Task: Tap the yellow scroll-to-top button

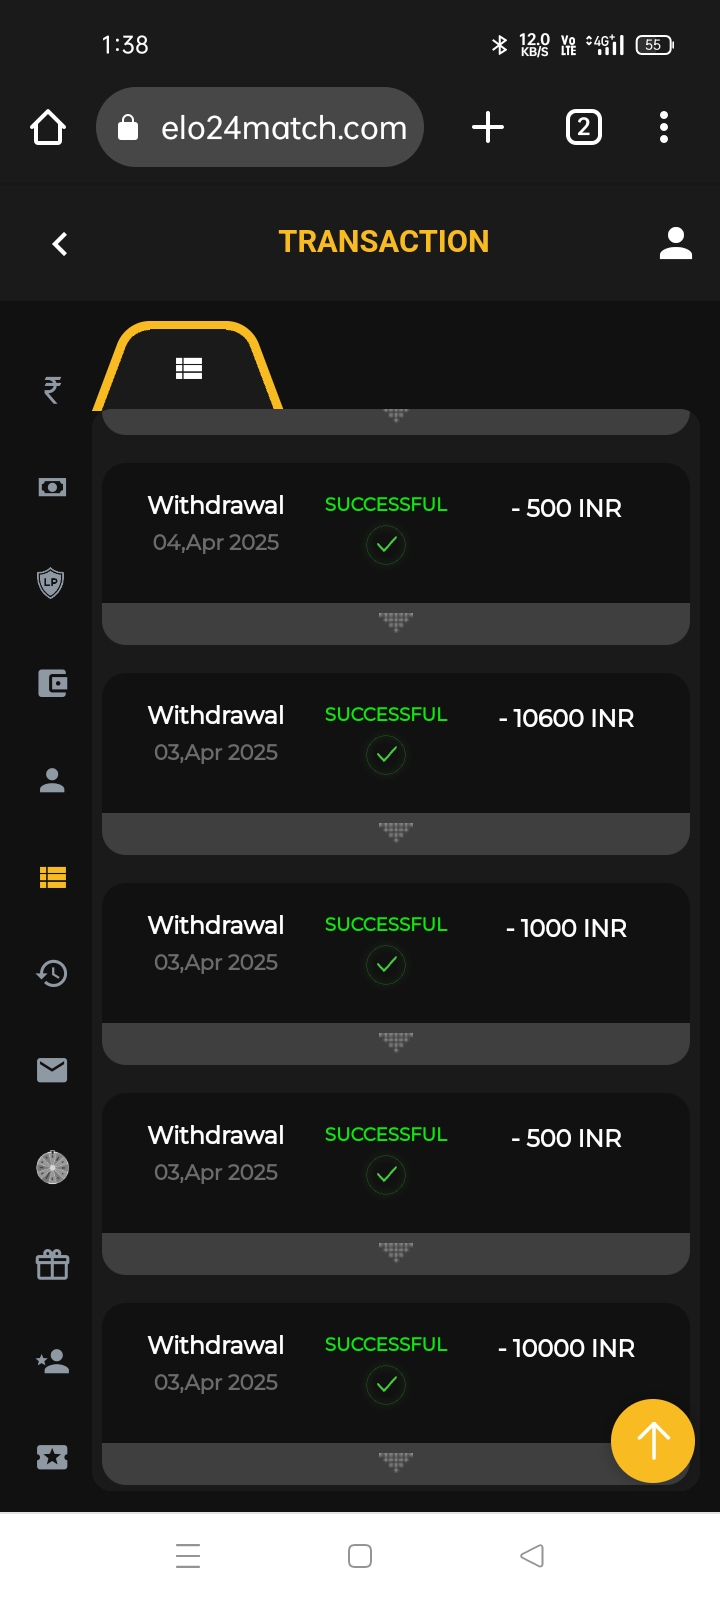Action: (x=652, y=1441)
